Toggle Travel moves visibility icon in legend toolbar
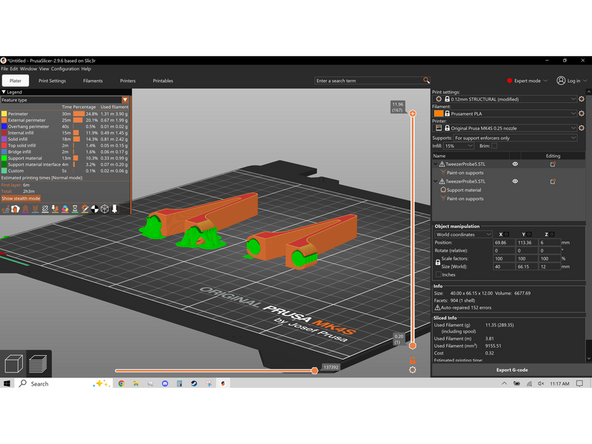The height and width of the screenshot is (444, 592). pyautogui.click(x=6, y=209)
